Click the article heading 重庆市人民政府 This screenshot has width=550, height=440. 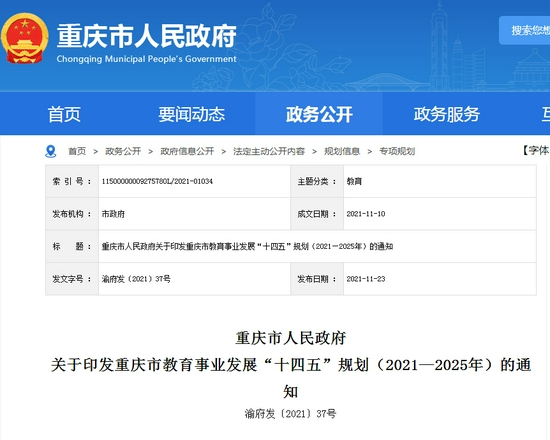pos(291,338)
